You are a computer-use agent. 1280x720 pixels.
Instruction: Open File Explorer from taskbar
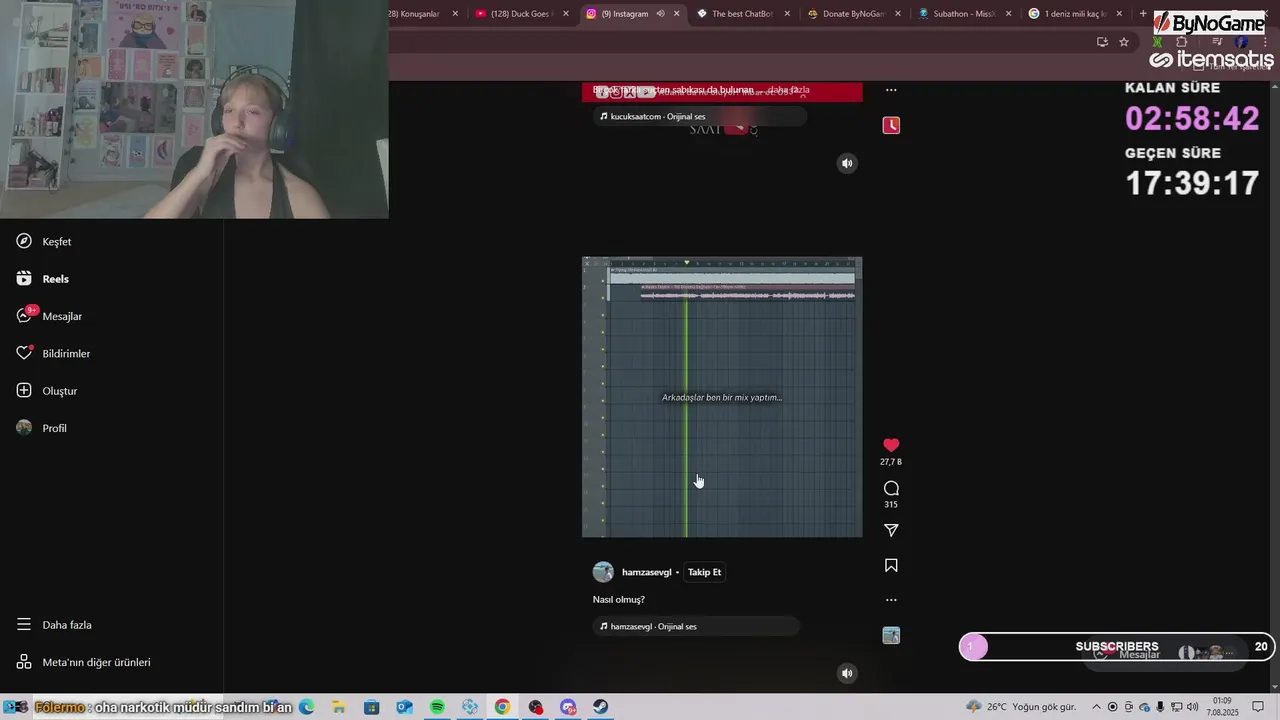pyautogui.click(x=339, y=707)
